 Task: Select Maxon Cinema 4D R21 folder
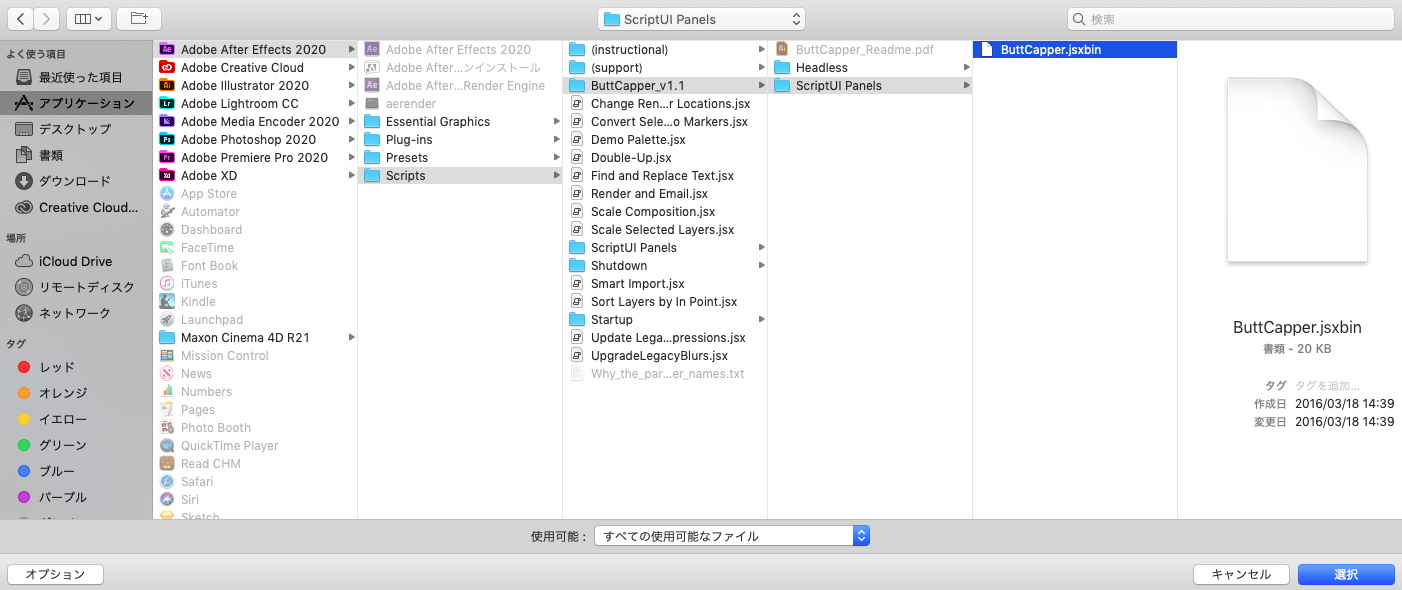pyautogui.click(x=255, y=337)
